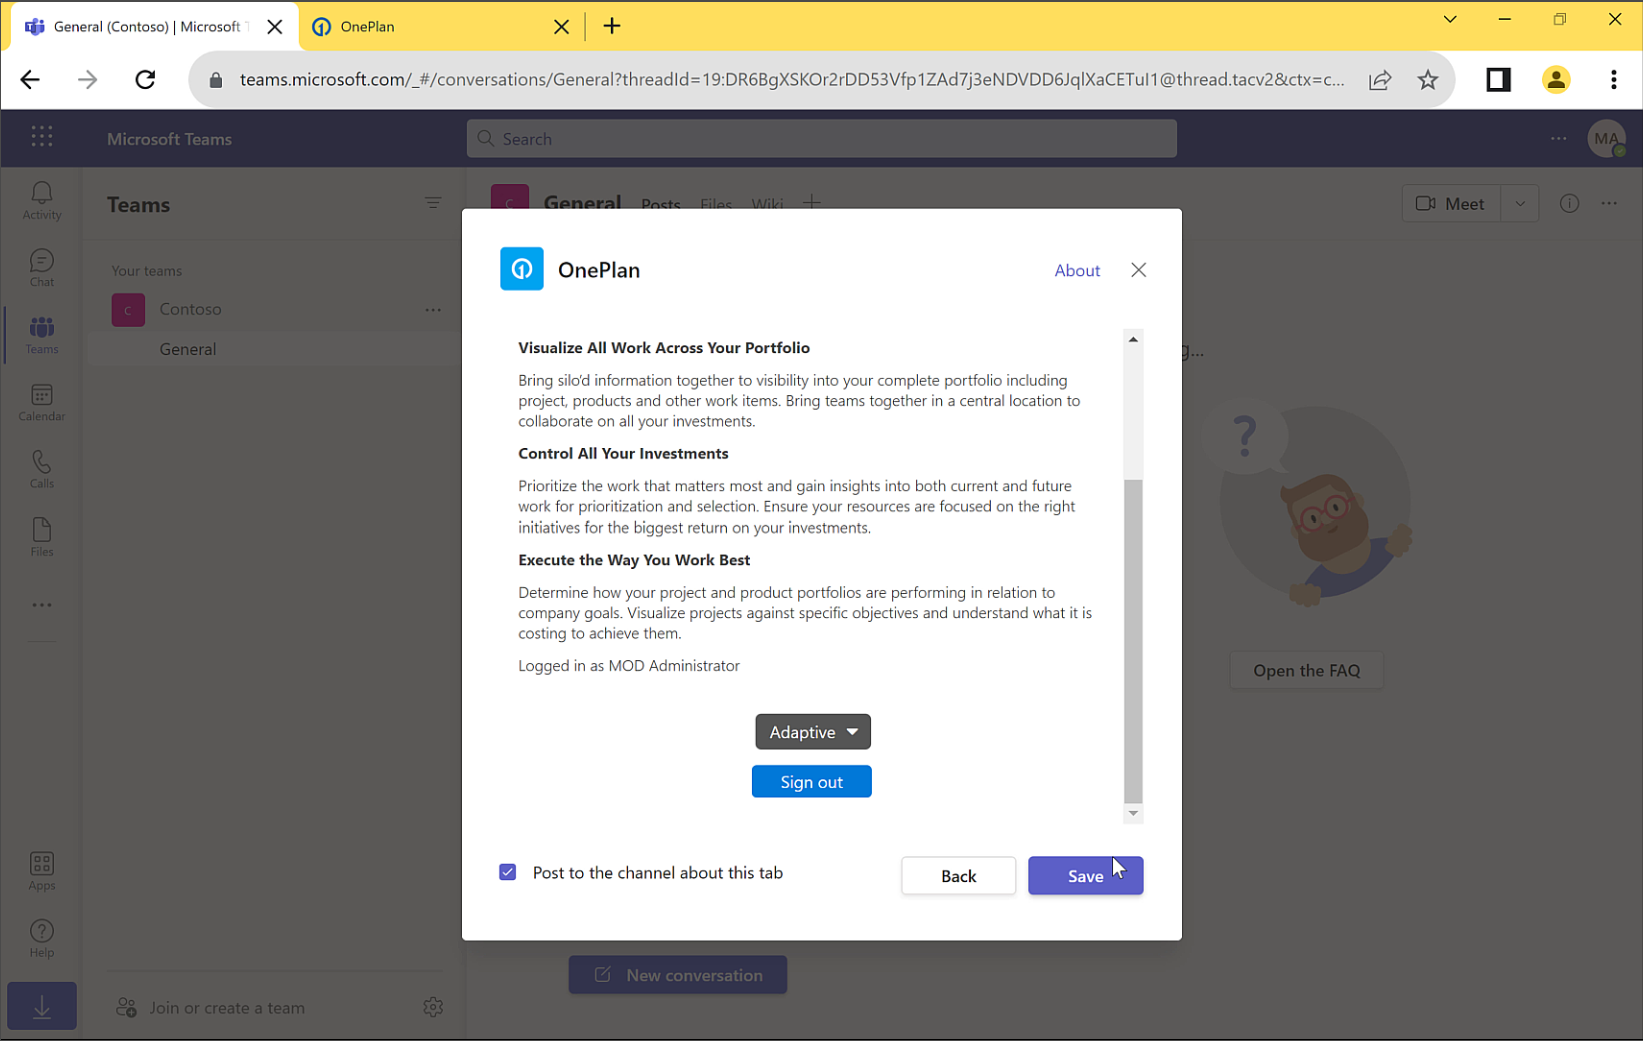The image size is (1643, 1041).
Task: Start a New conversation
Action: 677,974
